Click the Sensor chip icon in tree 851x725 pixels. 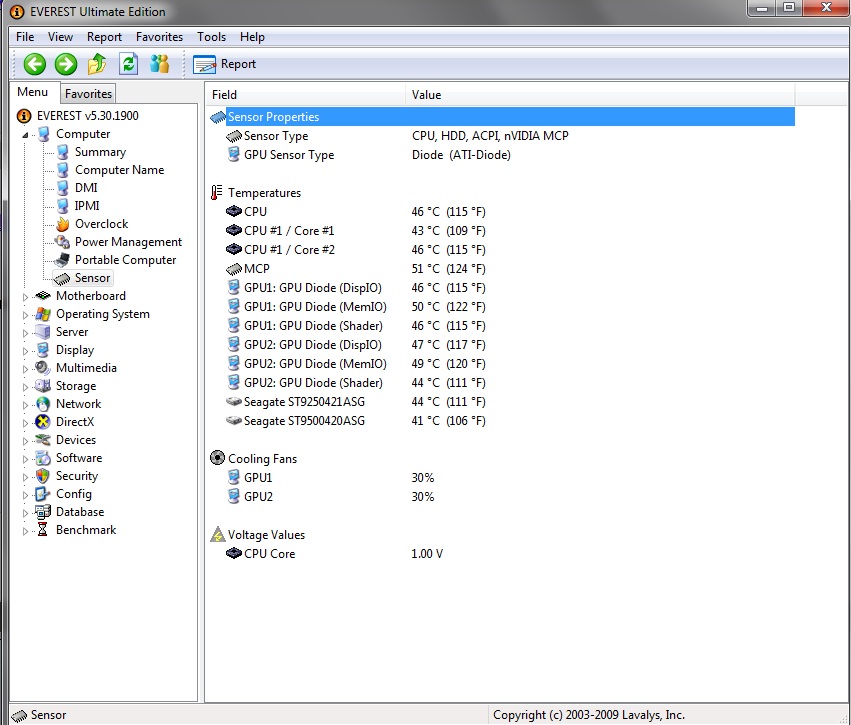click(62, 278)
